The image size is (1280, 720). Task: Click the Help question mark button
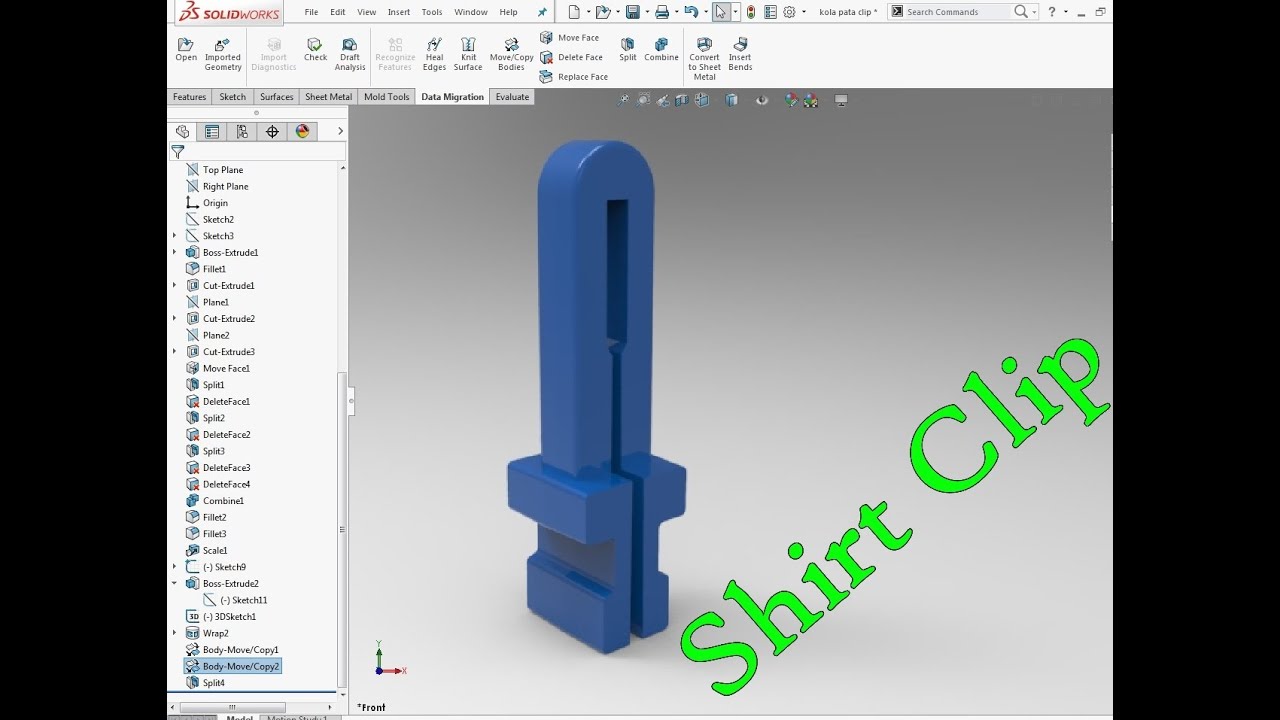(1052, 12)
